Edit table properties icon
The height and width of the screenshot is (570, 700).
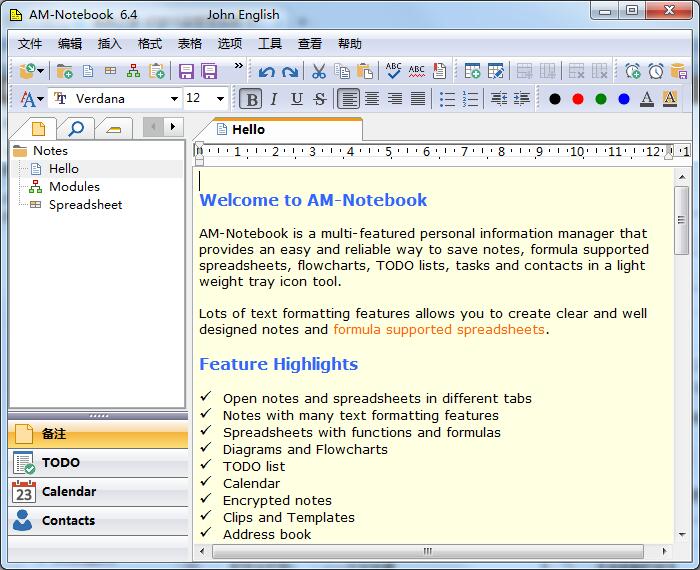496,71
